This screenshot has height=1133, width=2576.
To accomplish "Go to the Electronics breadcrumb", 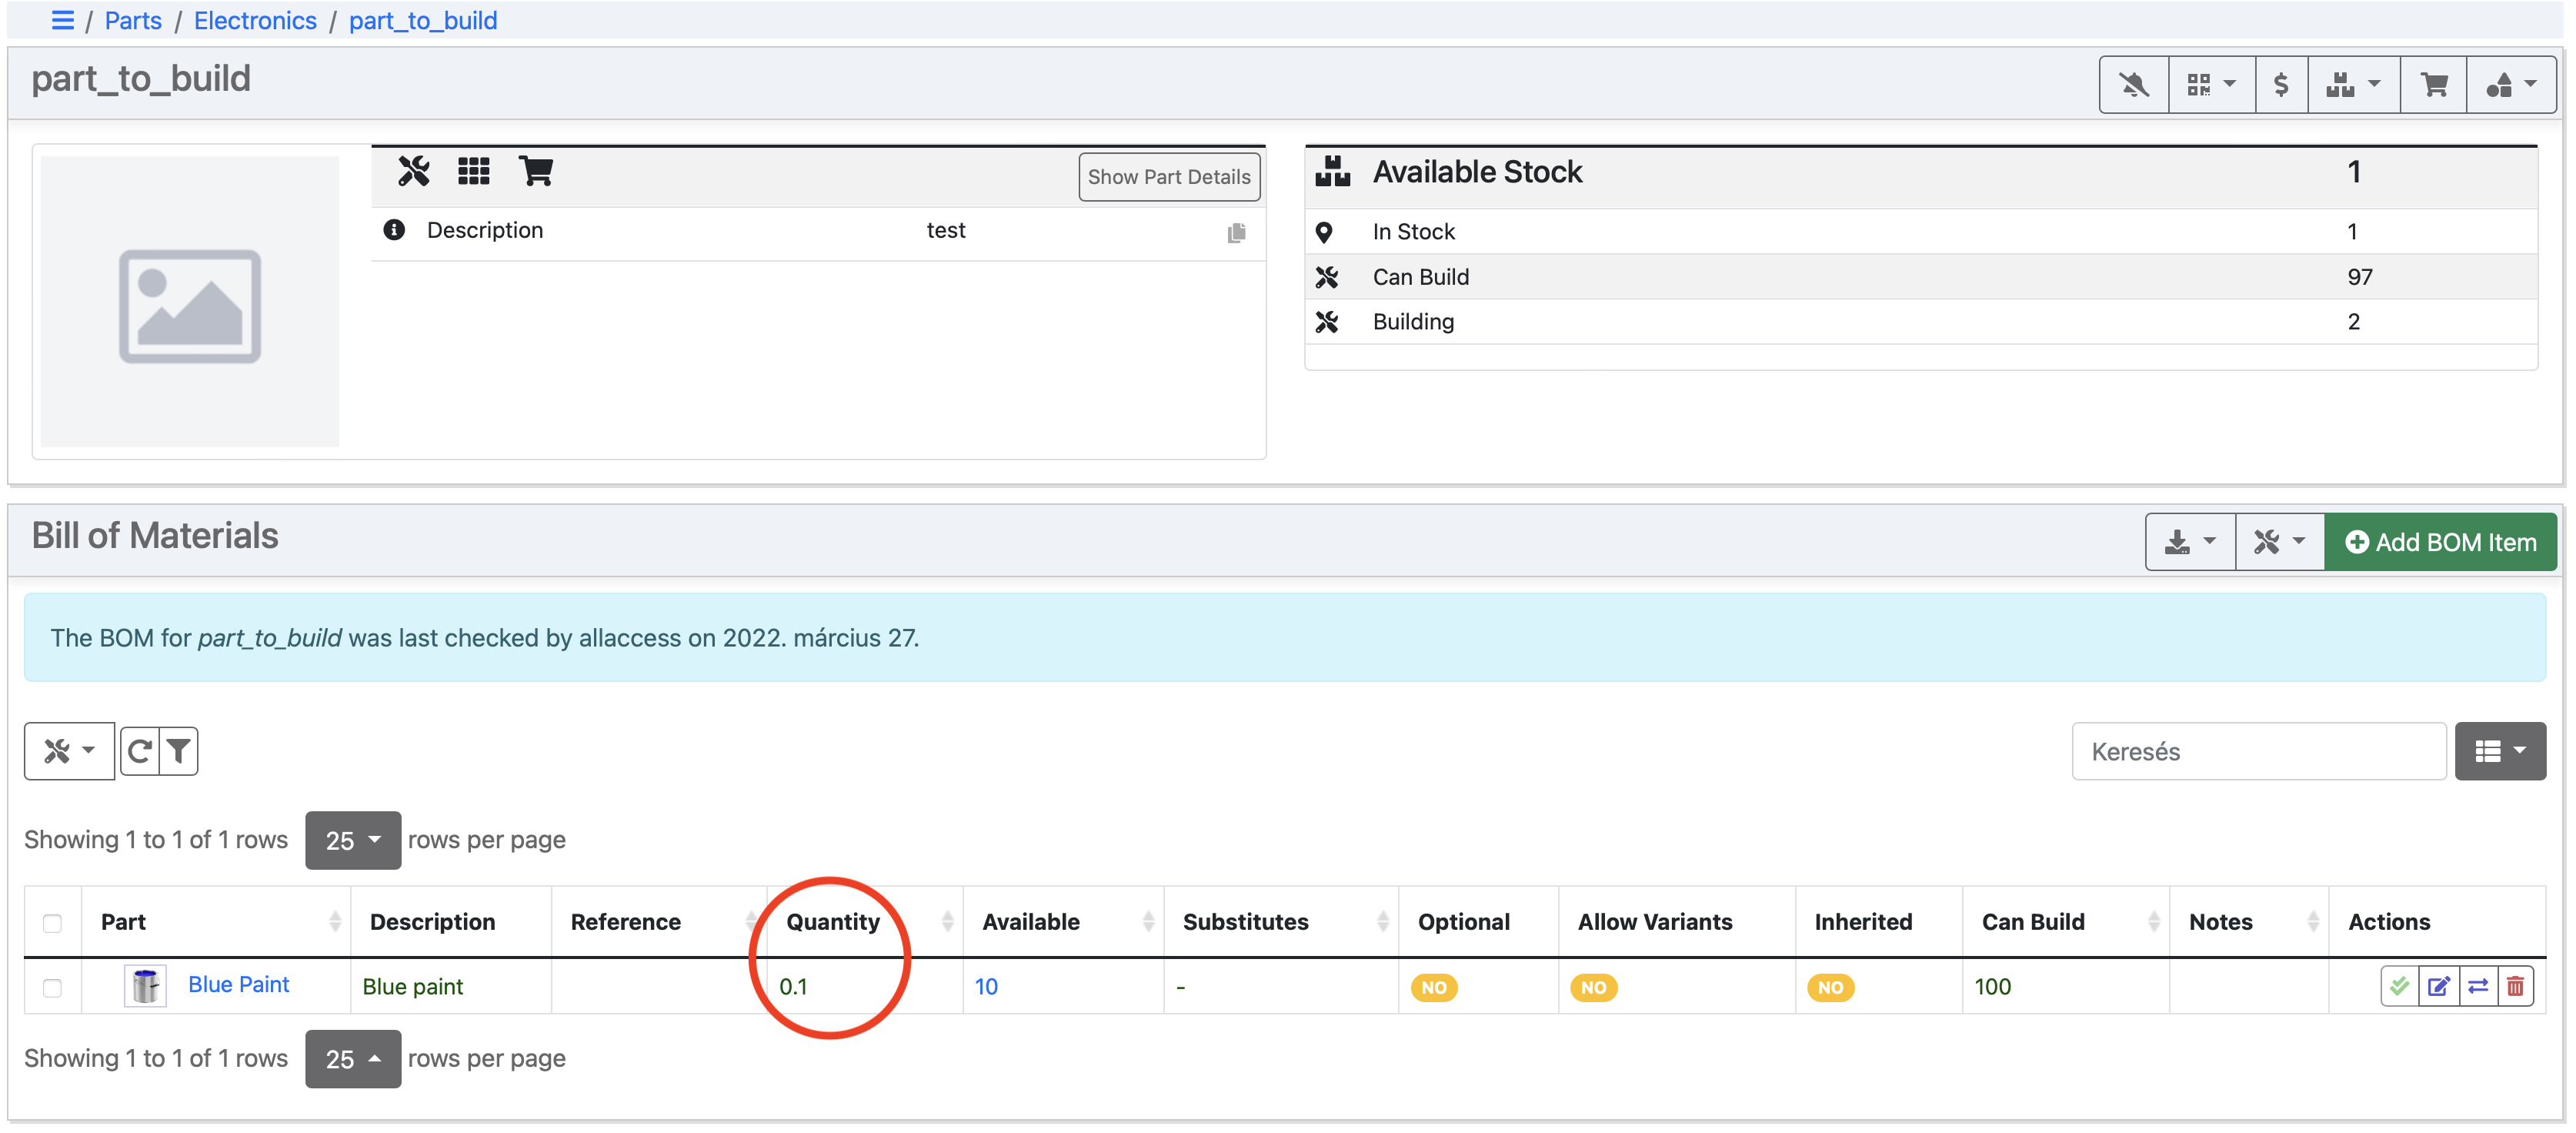I will pos(255,20).
